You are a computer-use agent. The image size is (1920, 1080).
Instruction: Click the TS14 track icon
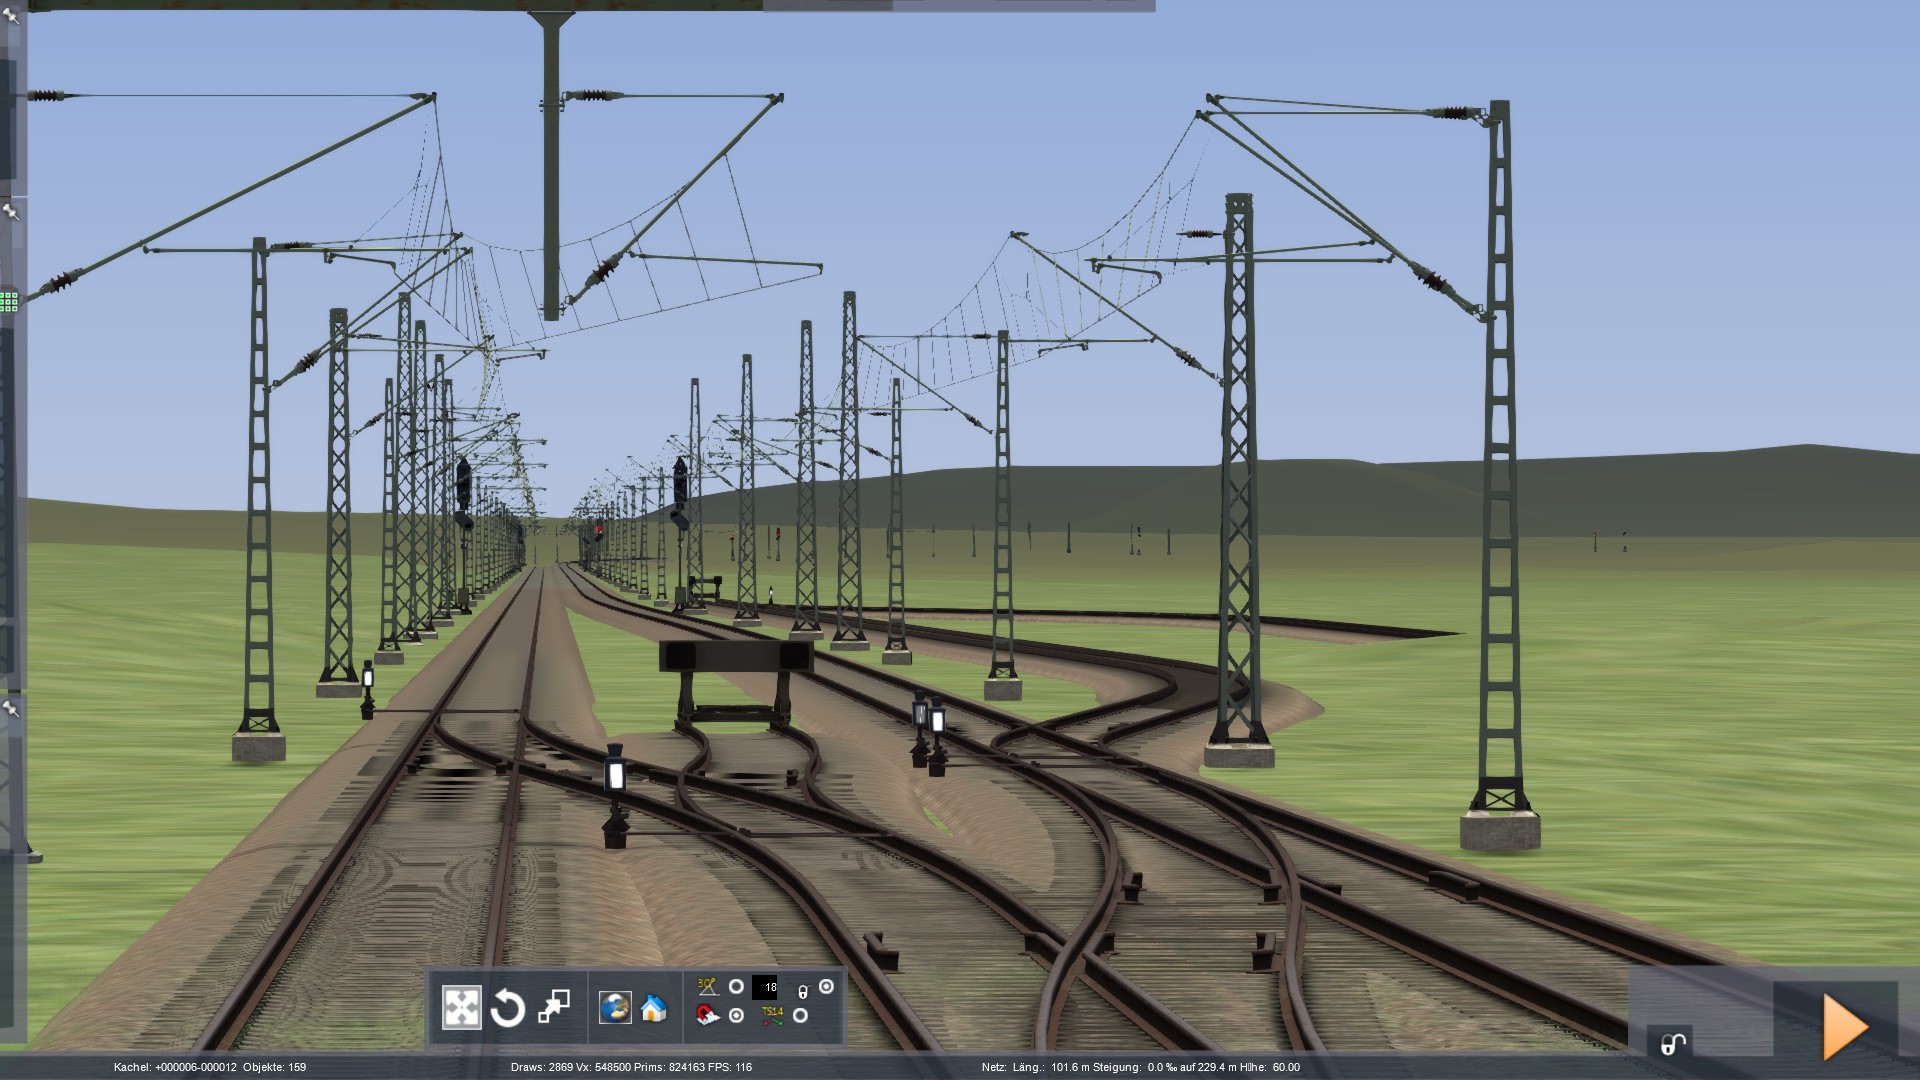[771, 1016]
